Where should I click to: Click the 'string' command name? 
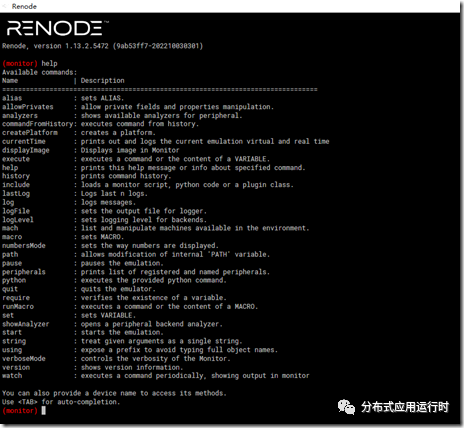coord(14,341)
